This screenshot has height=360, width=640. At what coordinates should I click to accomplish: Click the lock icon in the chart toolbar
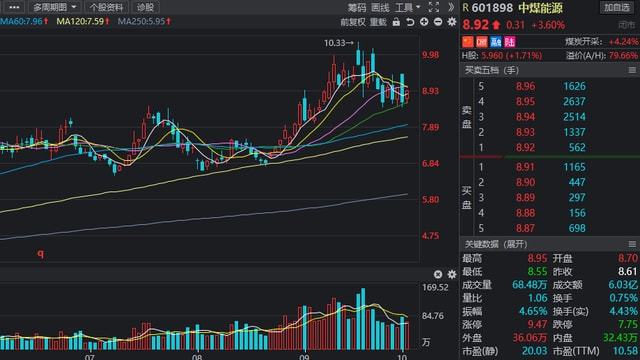click(396, 22)
